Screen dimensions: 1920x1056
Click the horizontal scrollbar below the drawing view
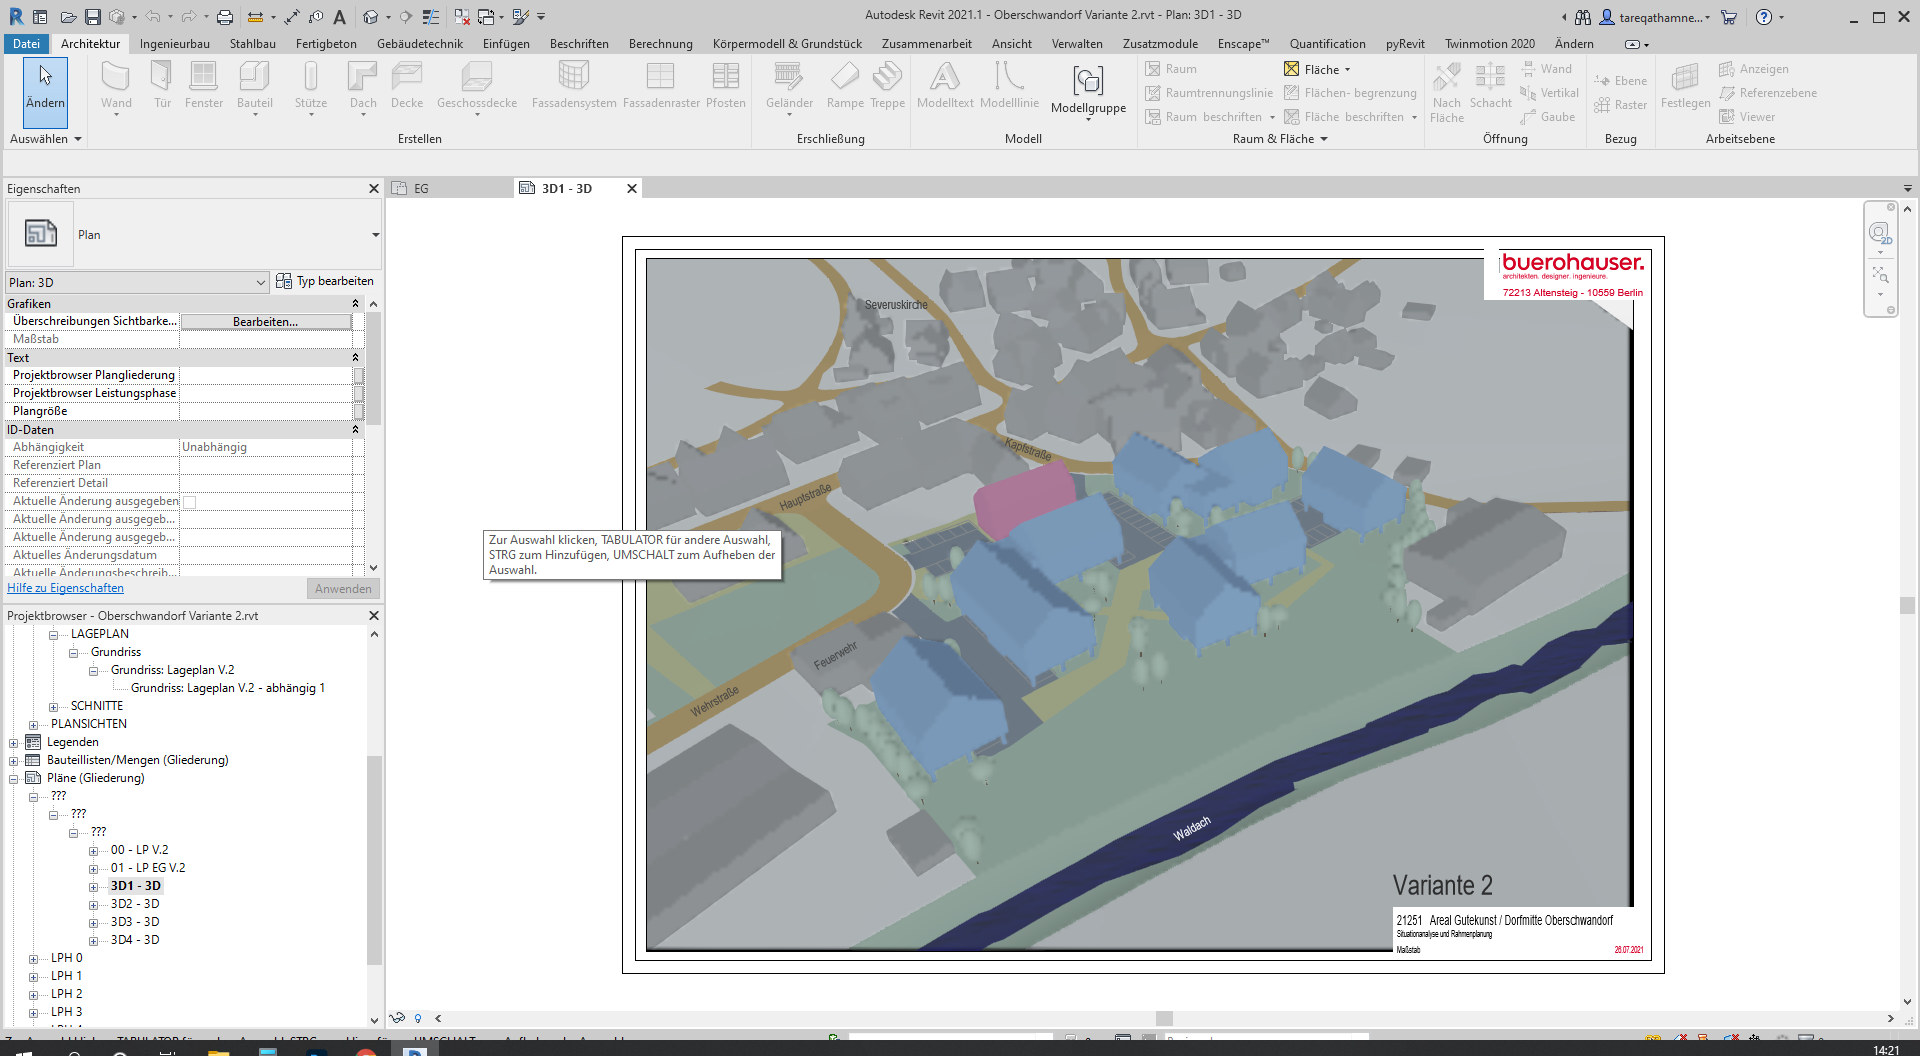click(1164, 1019)
